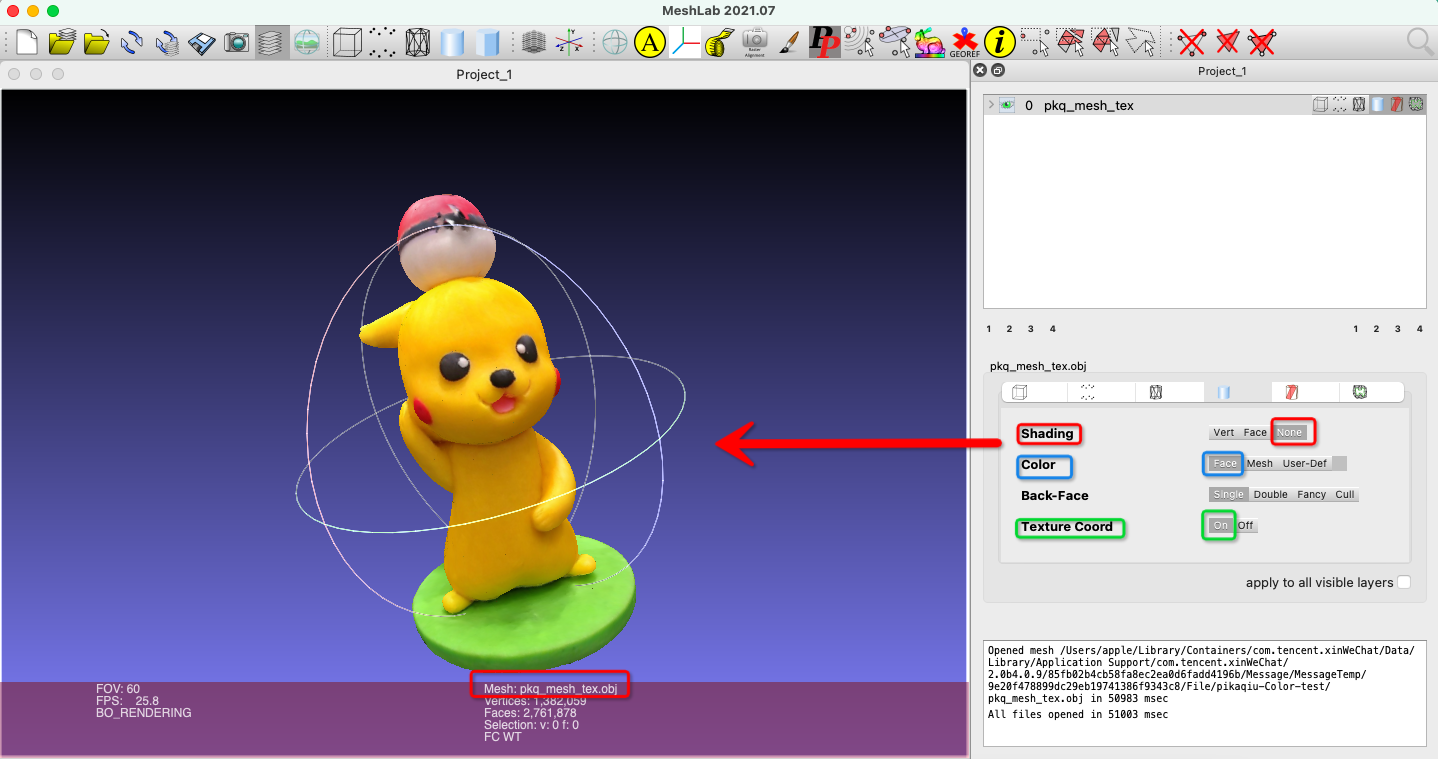Image resolution: width=1438 pixels, height=759 pixels.
Task: Set Color mode to Face
Action: 1225,464
